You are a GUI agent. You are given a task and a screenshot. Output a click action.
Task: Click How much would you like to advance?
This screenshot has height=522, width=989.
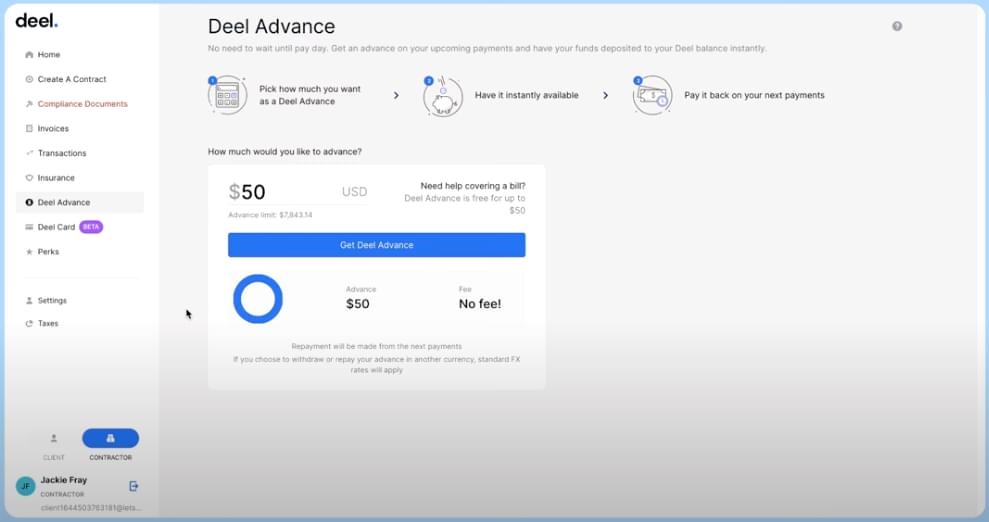tap(285, 152)
